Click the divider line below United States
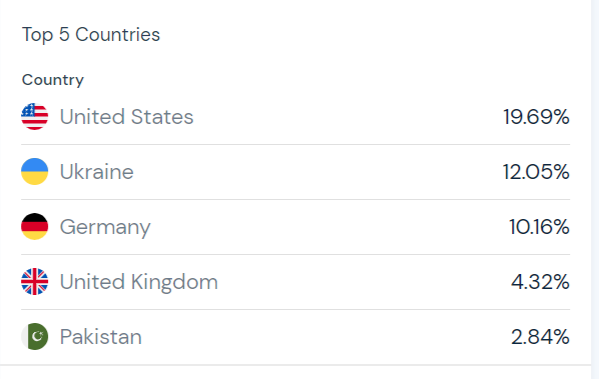The width and height of the screenshot is (599, 379). [x=295, y=144]
